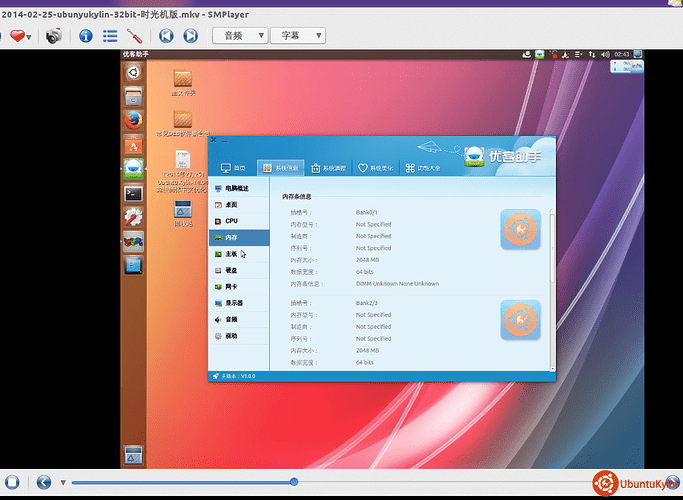
Task: Open the blue file information icon
Action: pyautogui.click(x=86, y=36)
